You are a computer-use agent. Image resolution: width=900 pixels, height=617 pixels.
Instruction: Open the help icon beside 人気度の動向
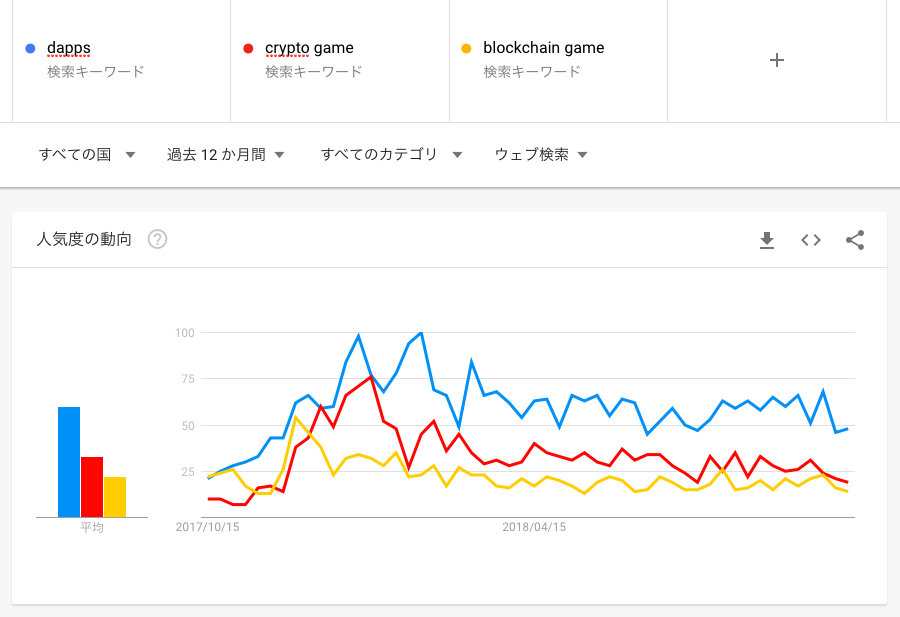click(157, 239)
